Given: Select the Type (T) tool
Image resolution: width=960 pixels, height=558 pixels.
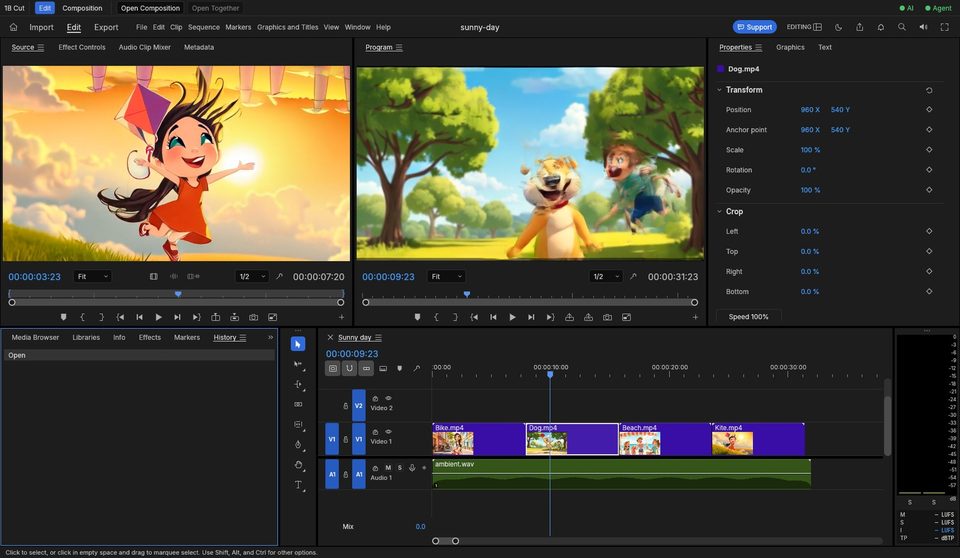Looking at the screenshot, I should [298, 485].
